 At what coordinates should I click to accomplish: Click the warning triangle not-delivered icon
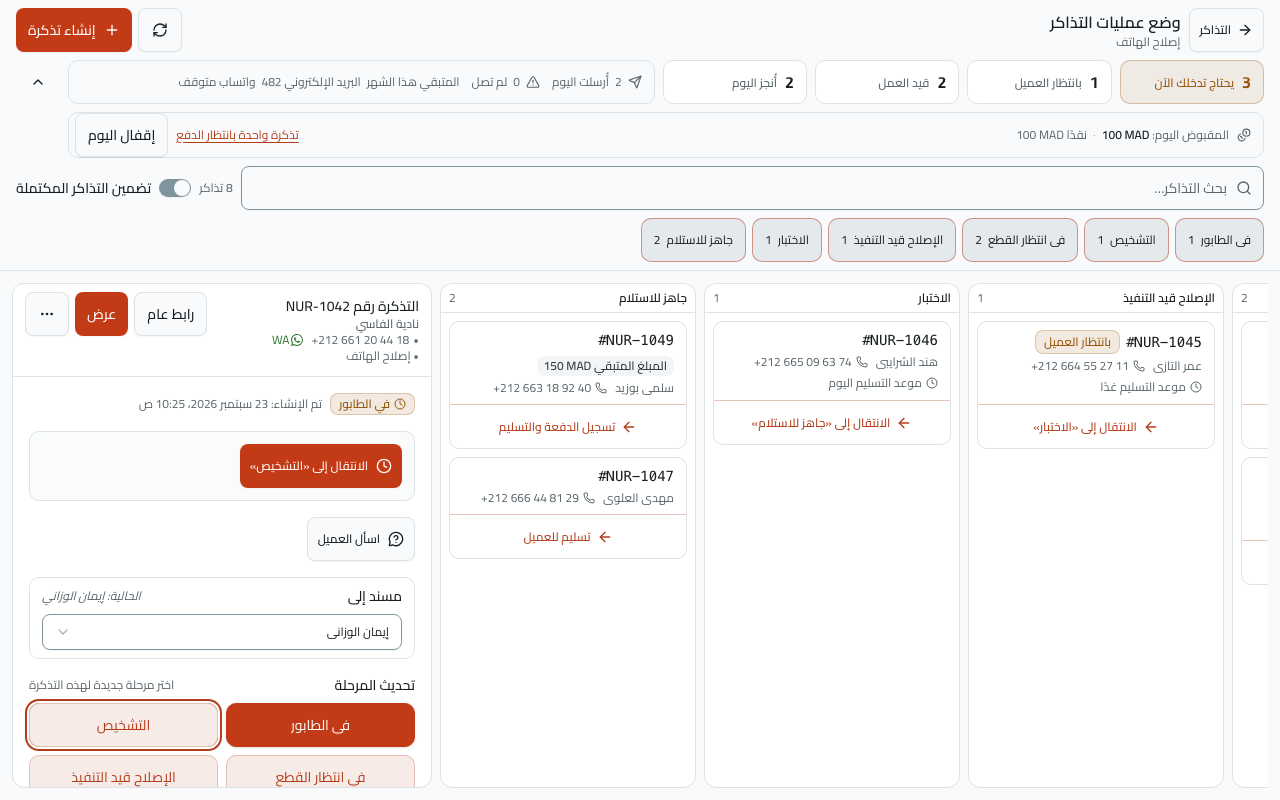(533, 82)
